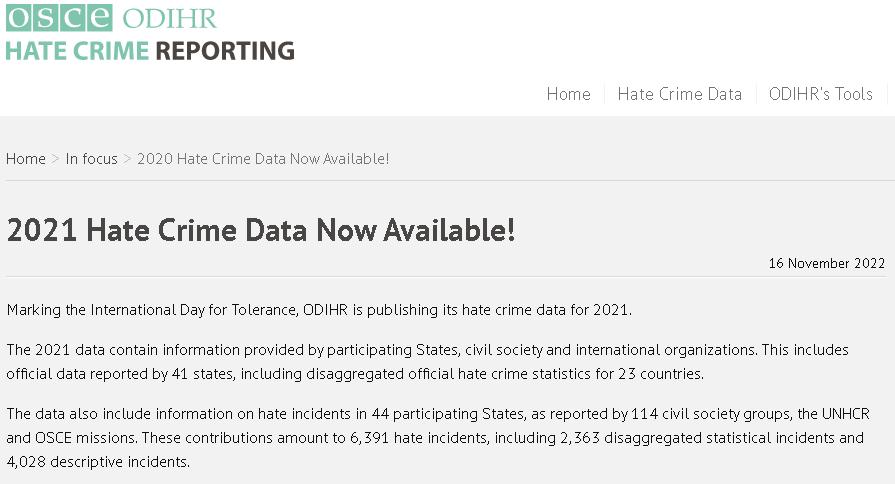This screenshot has height=484, width=895.
Task: Click the 16 November 2022 date
Action: coord(827,264)
